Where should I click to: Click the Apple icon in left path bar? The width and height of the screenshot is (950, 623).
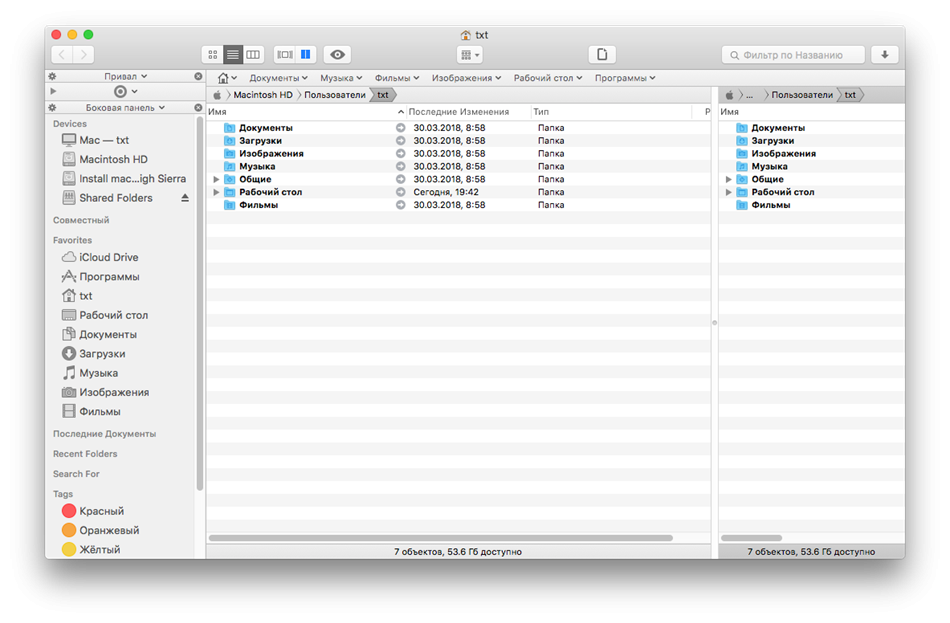217,95
